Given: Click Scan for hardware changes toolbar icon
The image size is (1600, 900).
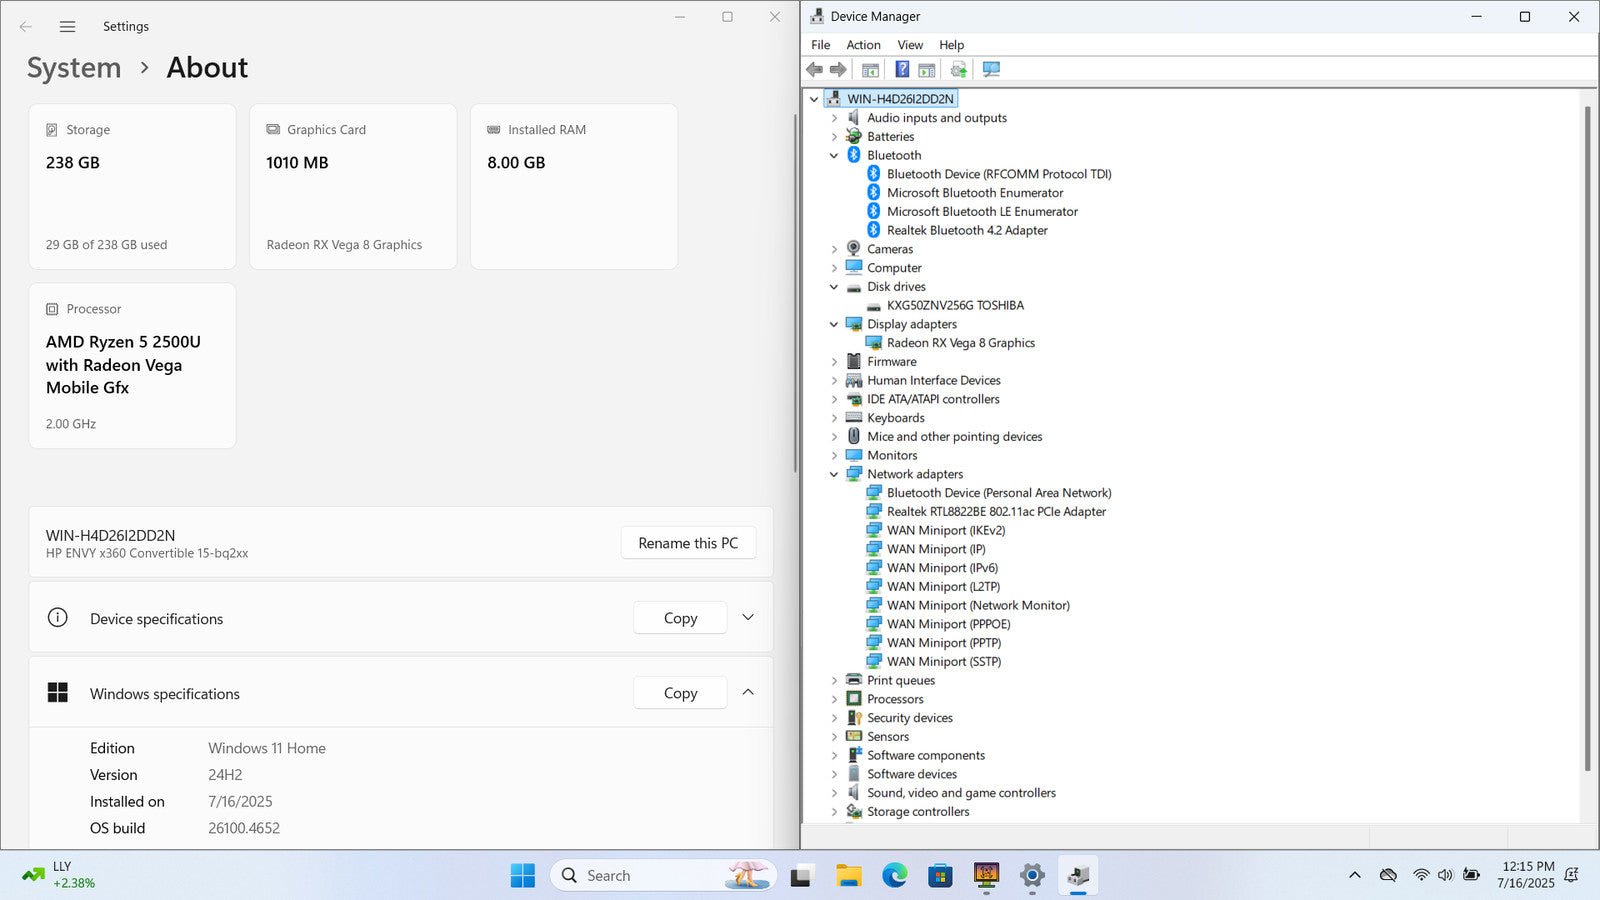Looking at the screenshot, I should tap(991, 70).
